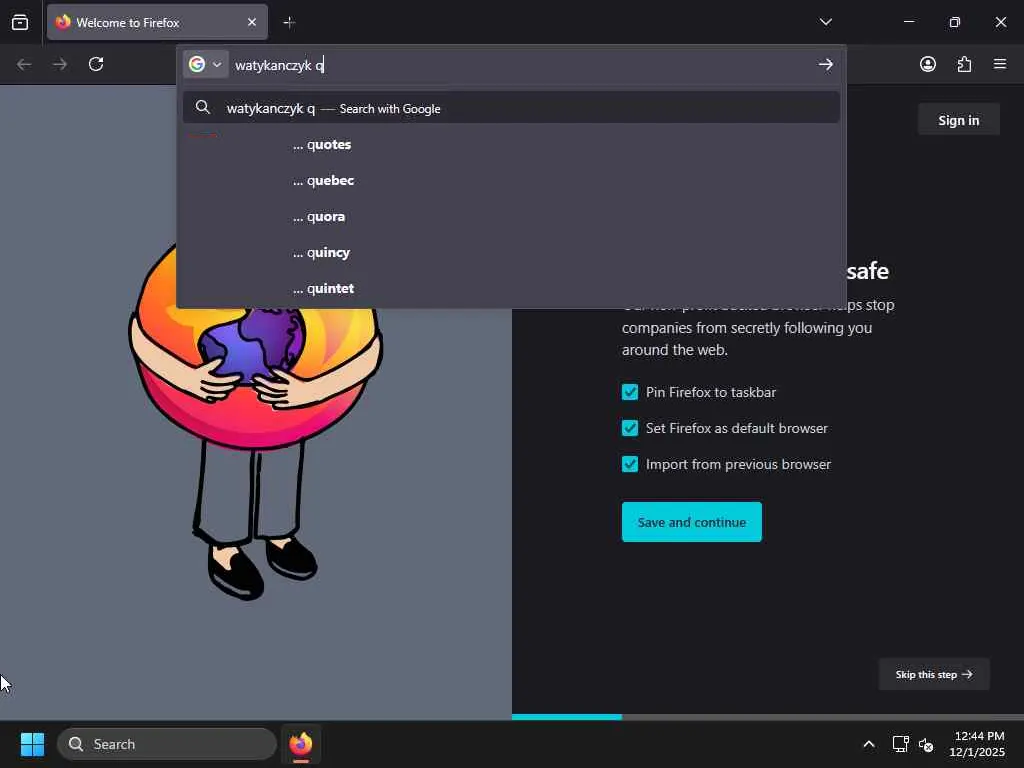Viewport: 1024px width, 768px height.
Task: Choose the 'quora' search suggestion
Action: [511, 216]
